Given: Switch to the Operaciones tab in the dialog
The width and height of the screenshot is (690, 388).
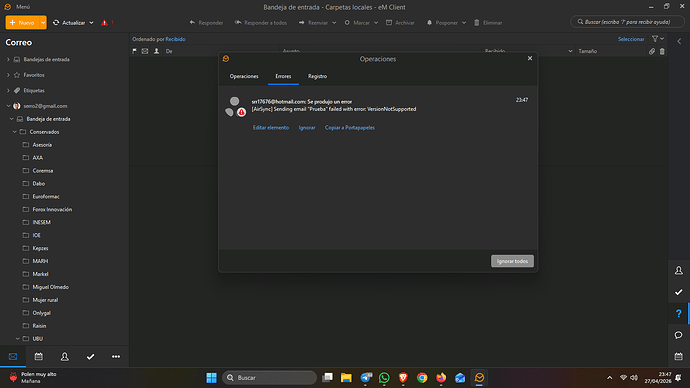Looking at the screenshot, I should click(244, 76).
